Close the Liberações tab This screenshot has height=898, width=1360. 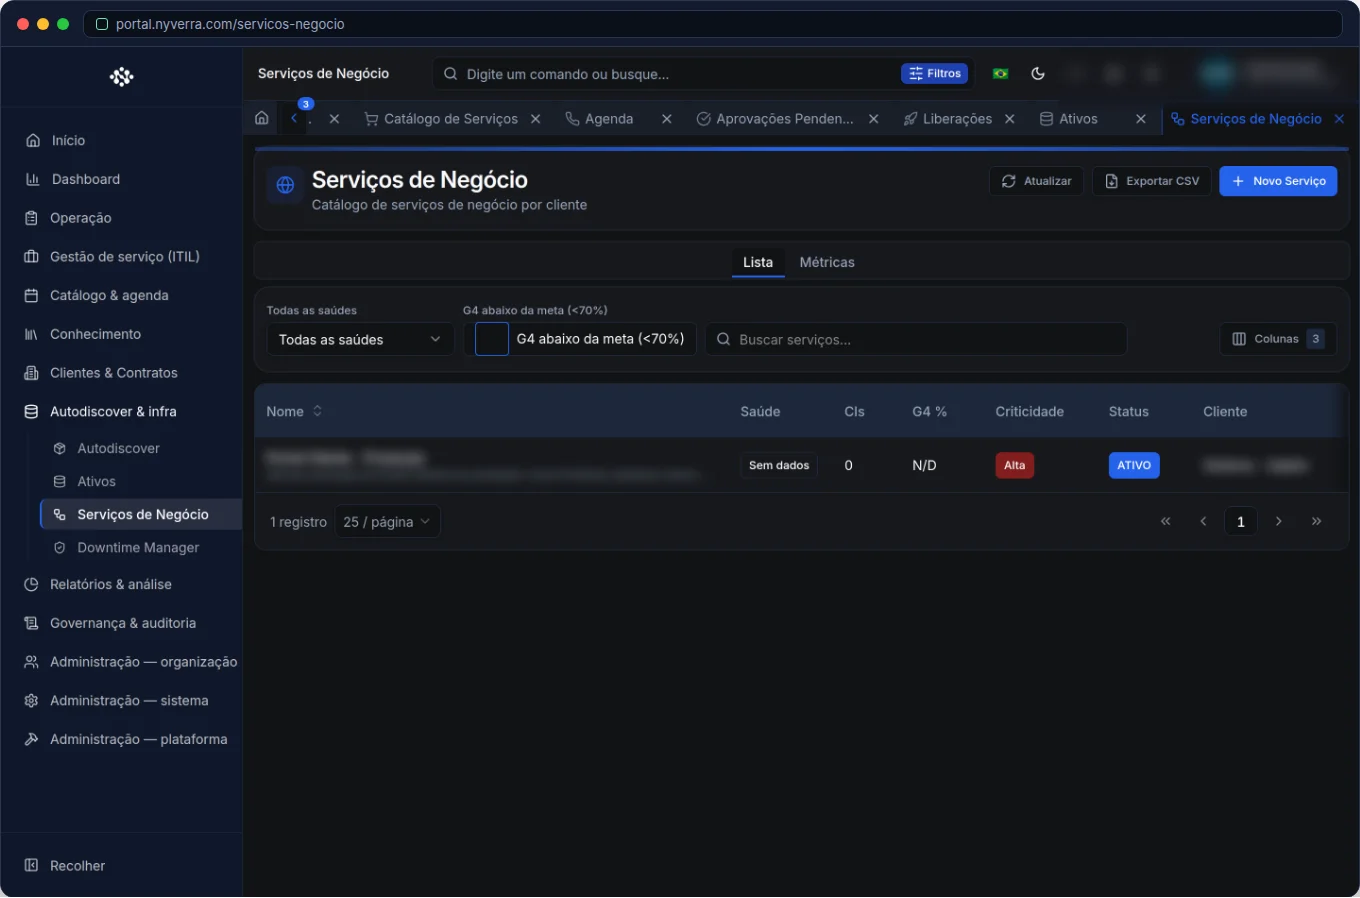1010,119
